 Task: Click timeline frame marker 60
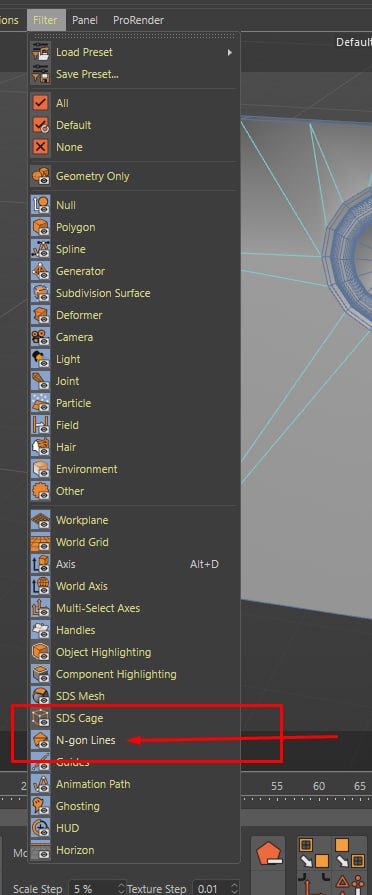[319, 786]
